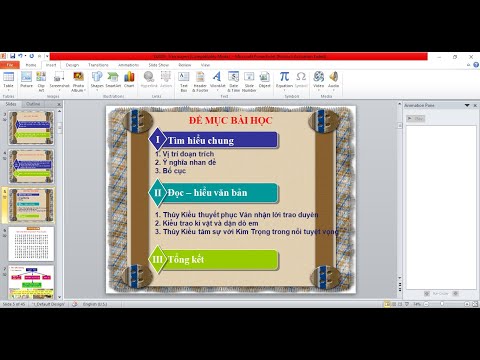Save the presentation from quick access toolbar
This screenshot has width=480, height=360.
13,56
